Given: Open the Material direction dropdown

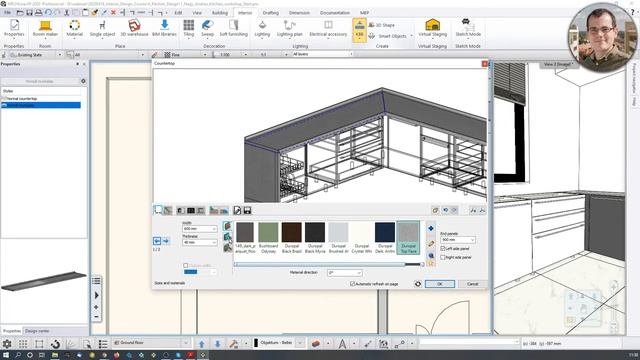Looking at the screenshot, I should [x=344, y=273].
